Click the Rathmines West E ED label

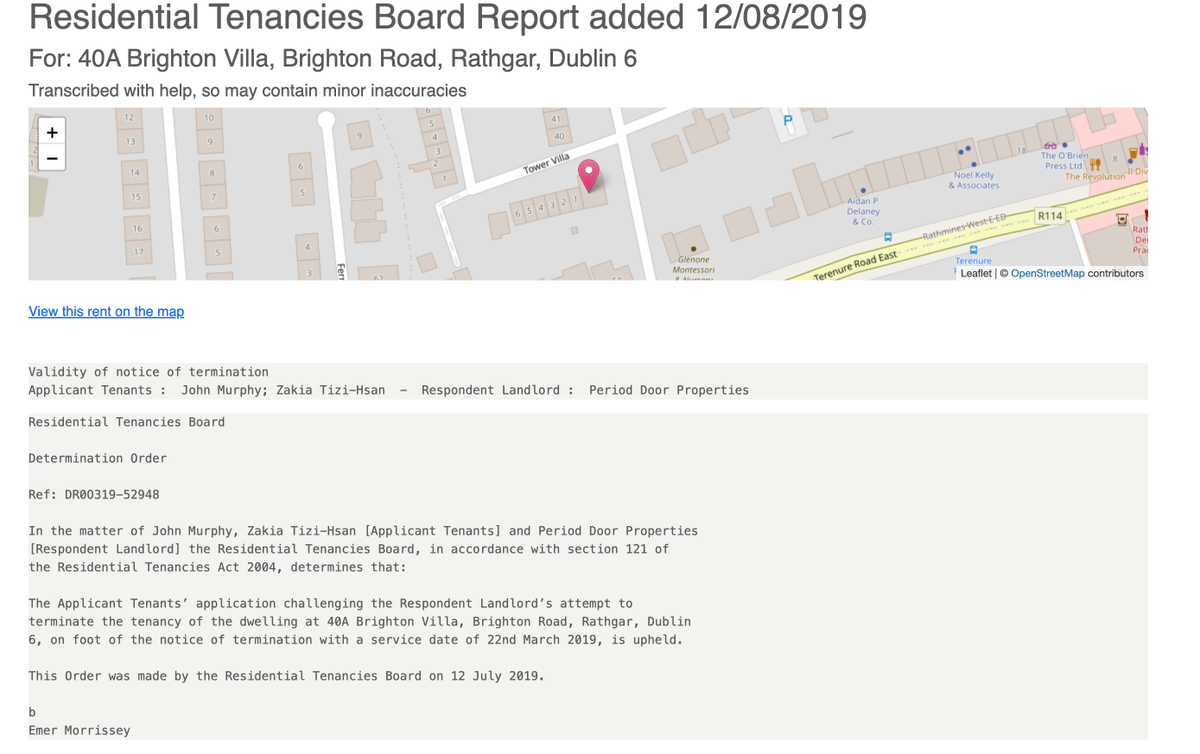[x=963, y=225]
